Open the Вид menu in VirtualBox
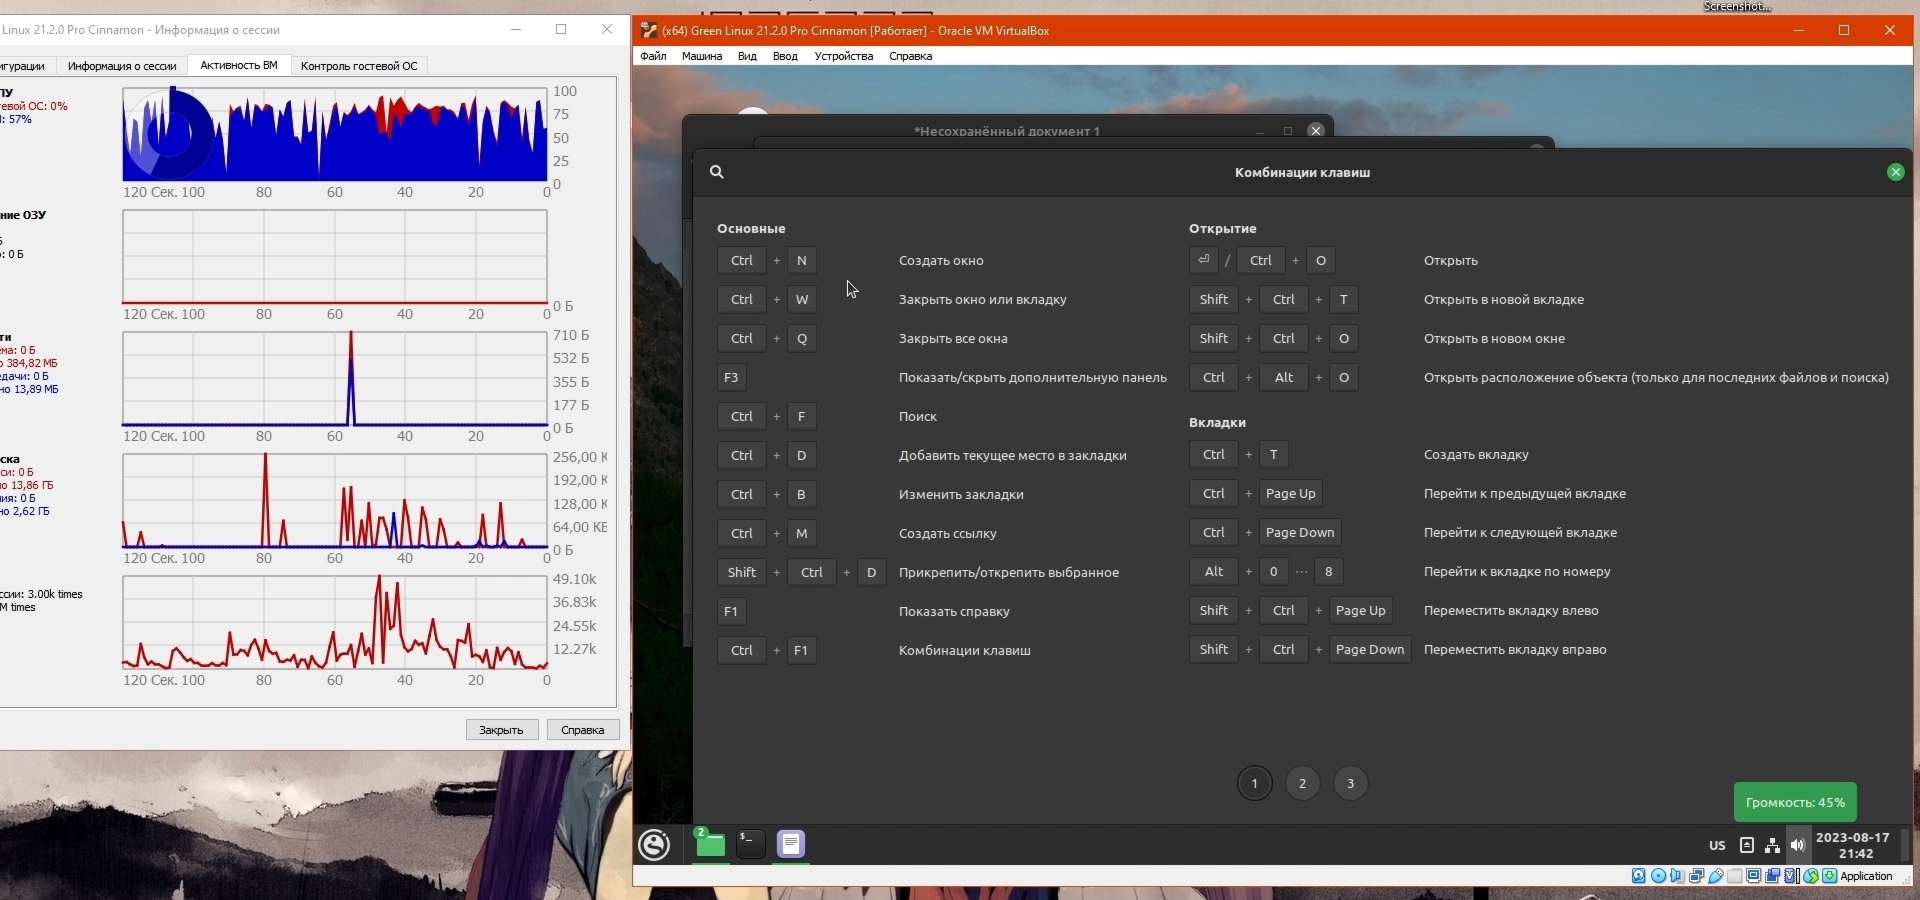Viewport: 1920px width, 900px height. click(747, 56)
